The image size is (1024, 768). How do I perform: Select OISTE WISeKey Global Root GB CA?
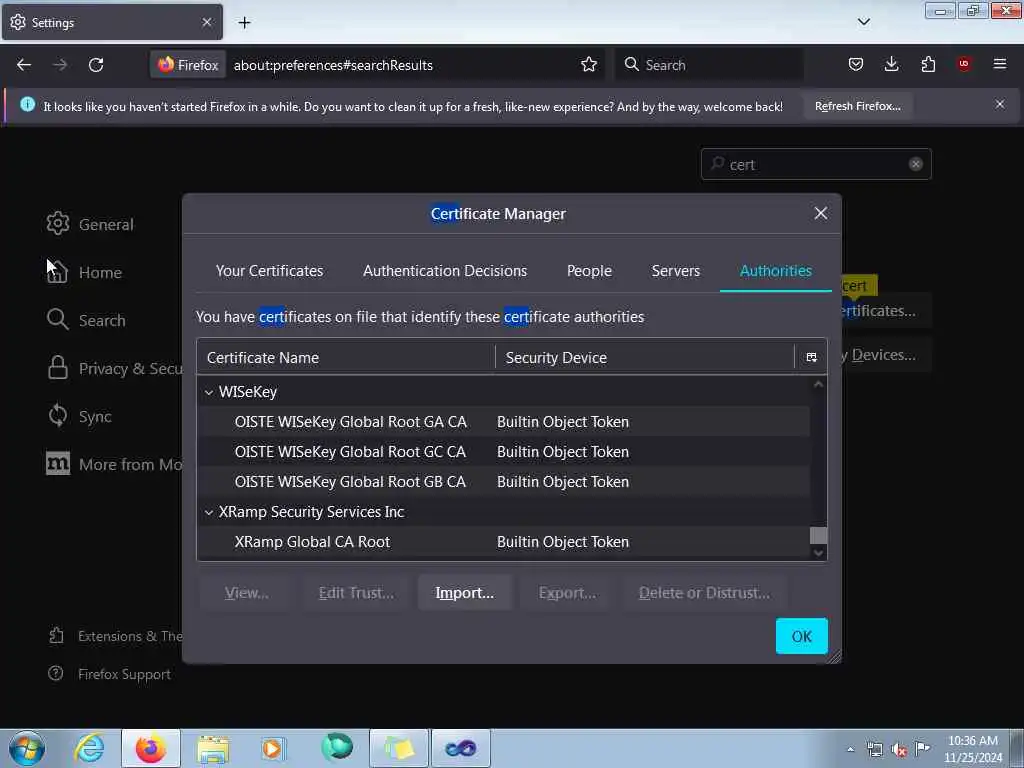tap(504, 482)
